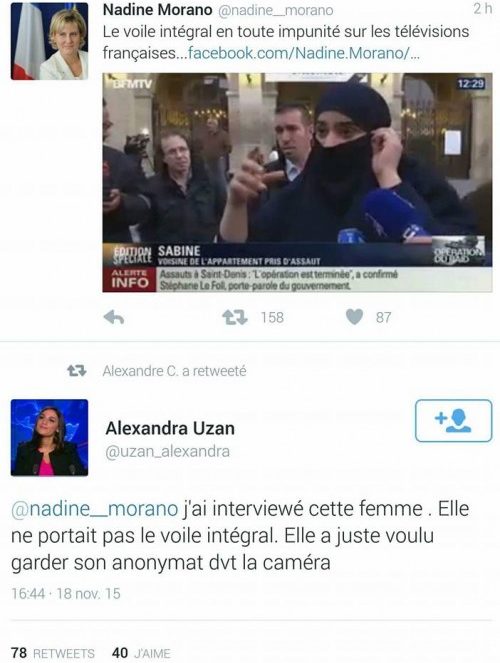500x663 pixels.
Task: Click the Nadine Morano display name
Action: tap(158, 10)
